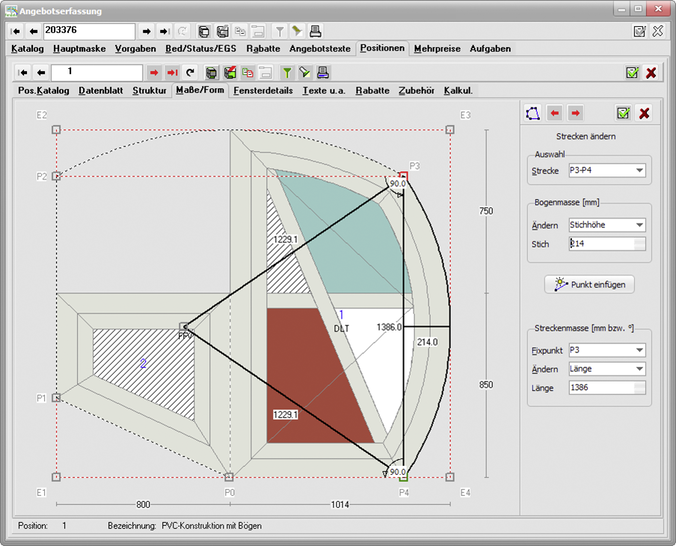Switch to the Fensterdetails tab
676x546 pixels.
click(262, 90)
